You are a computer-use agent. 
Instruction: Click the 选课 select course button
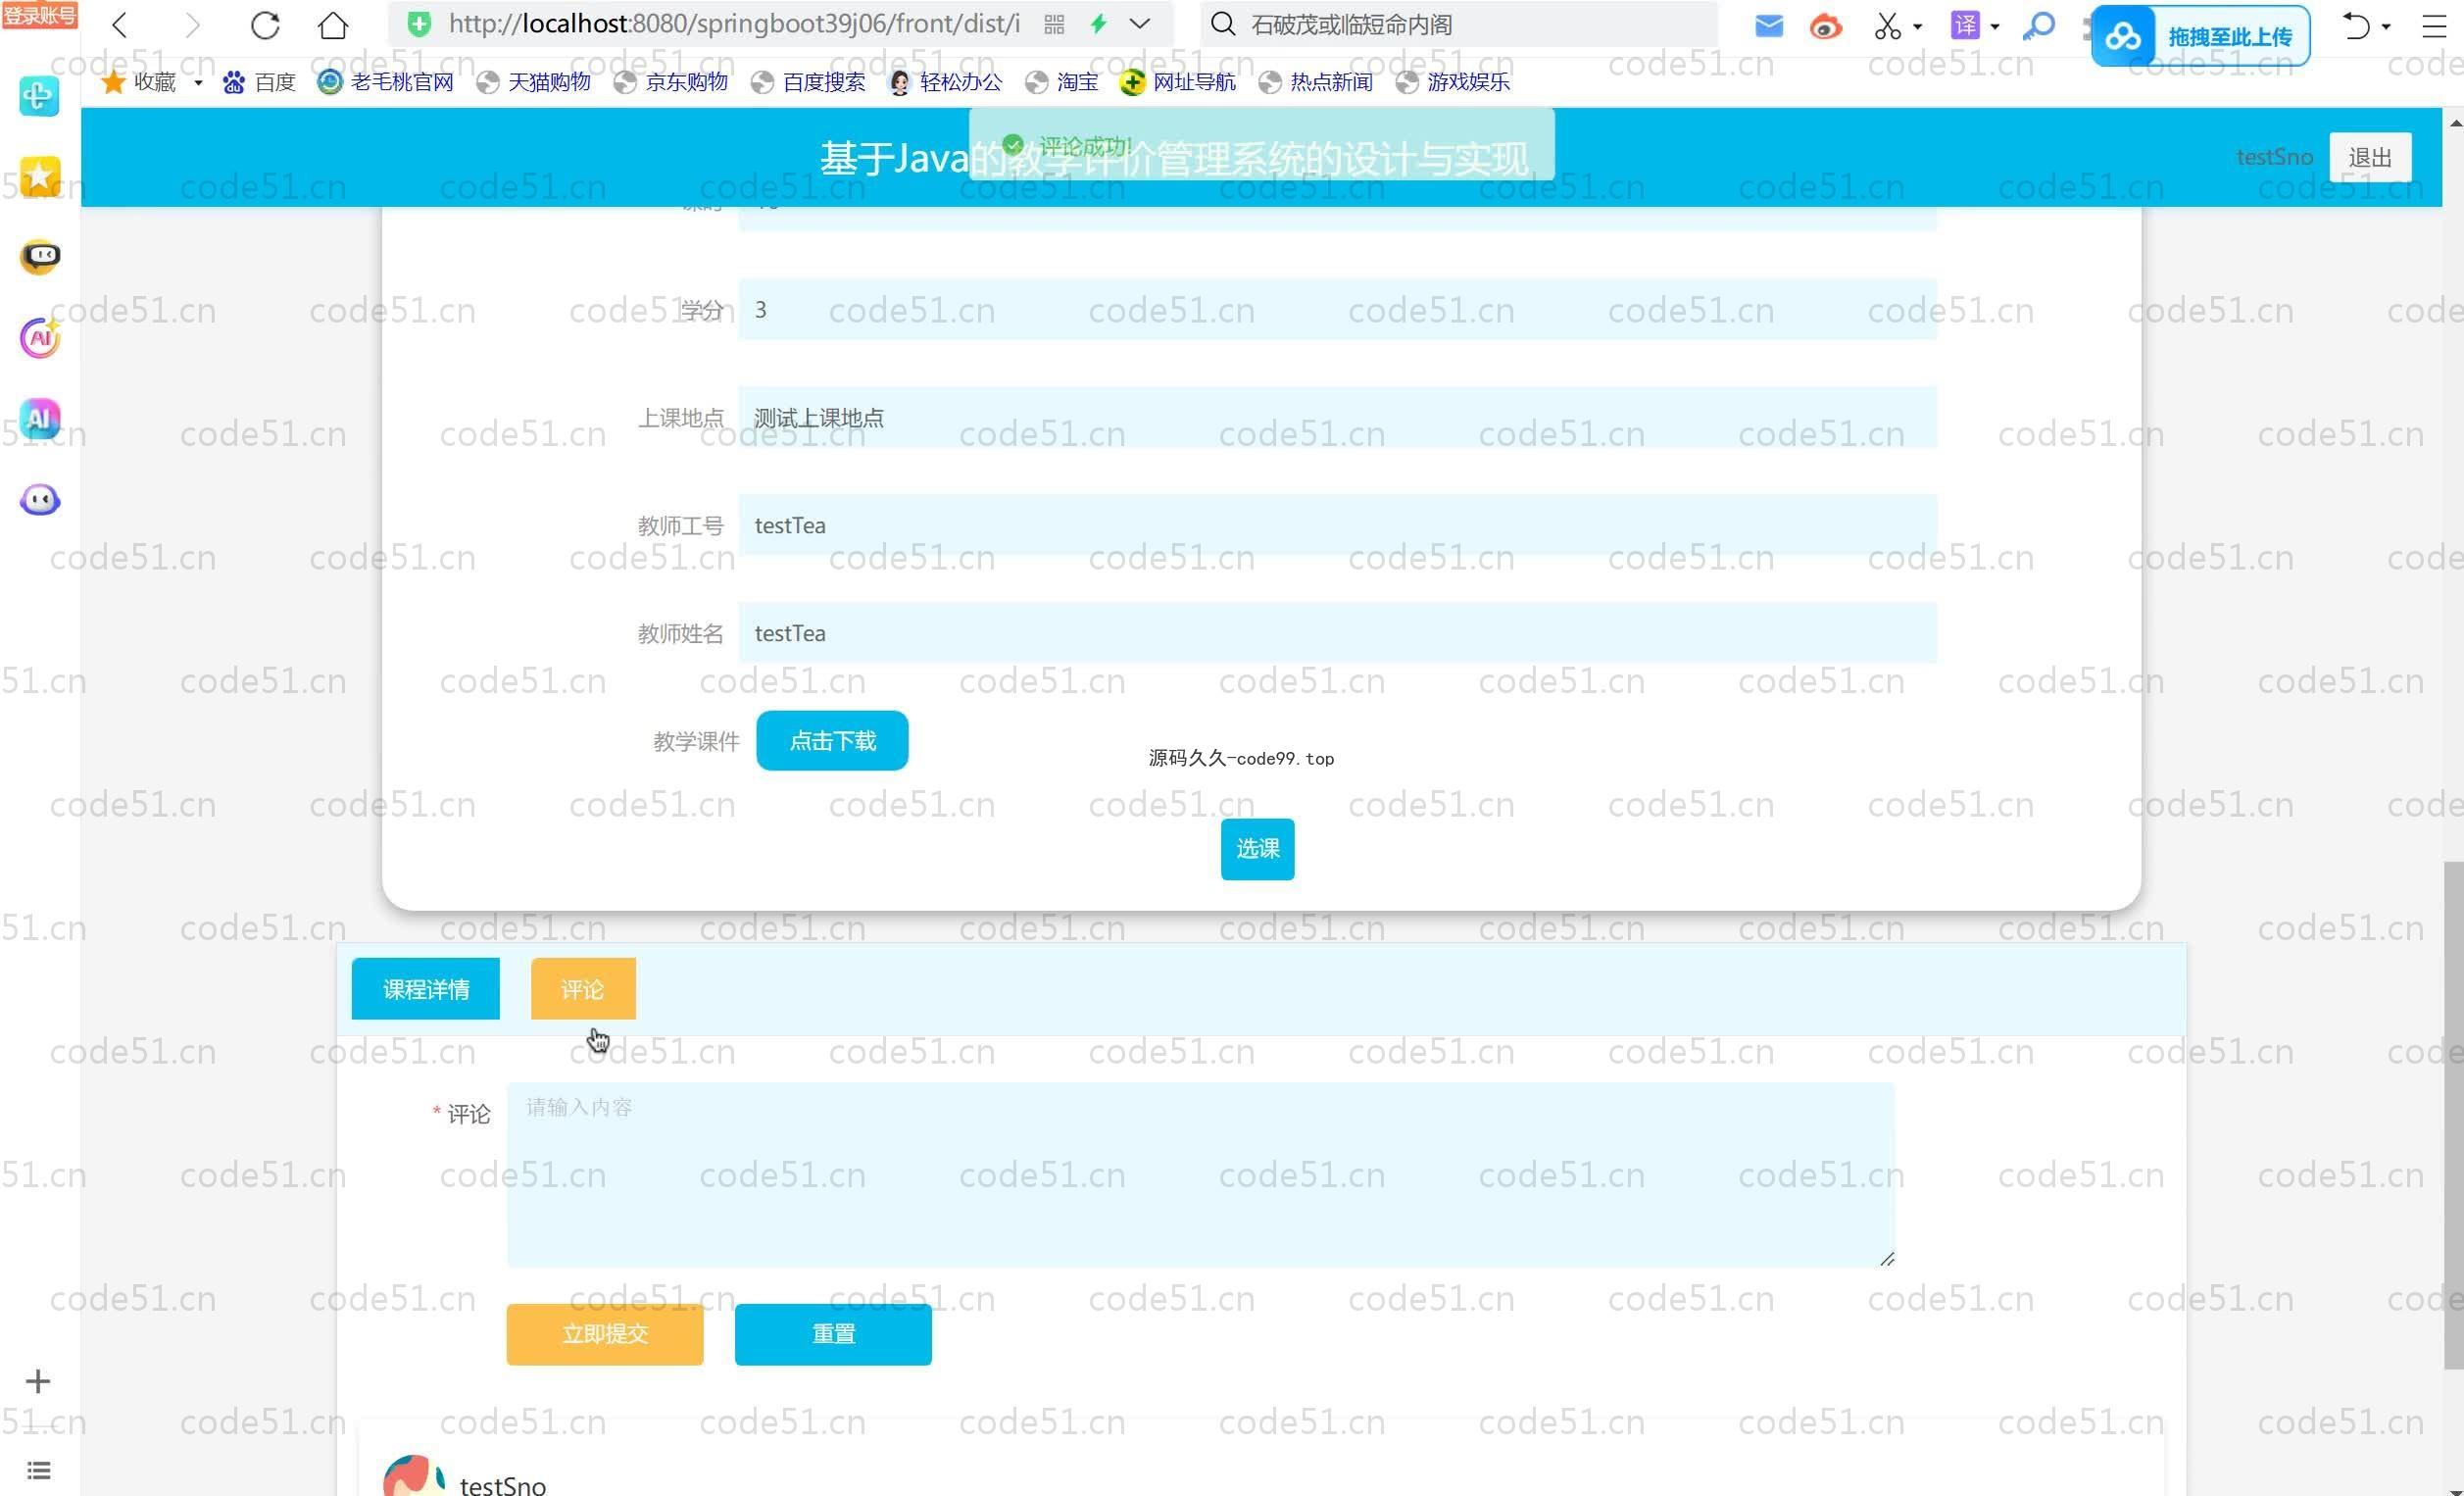tap(1257, 849)
